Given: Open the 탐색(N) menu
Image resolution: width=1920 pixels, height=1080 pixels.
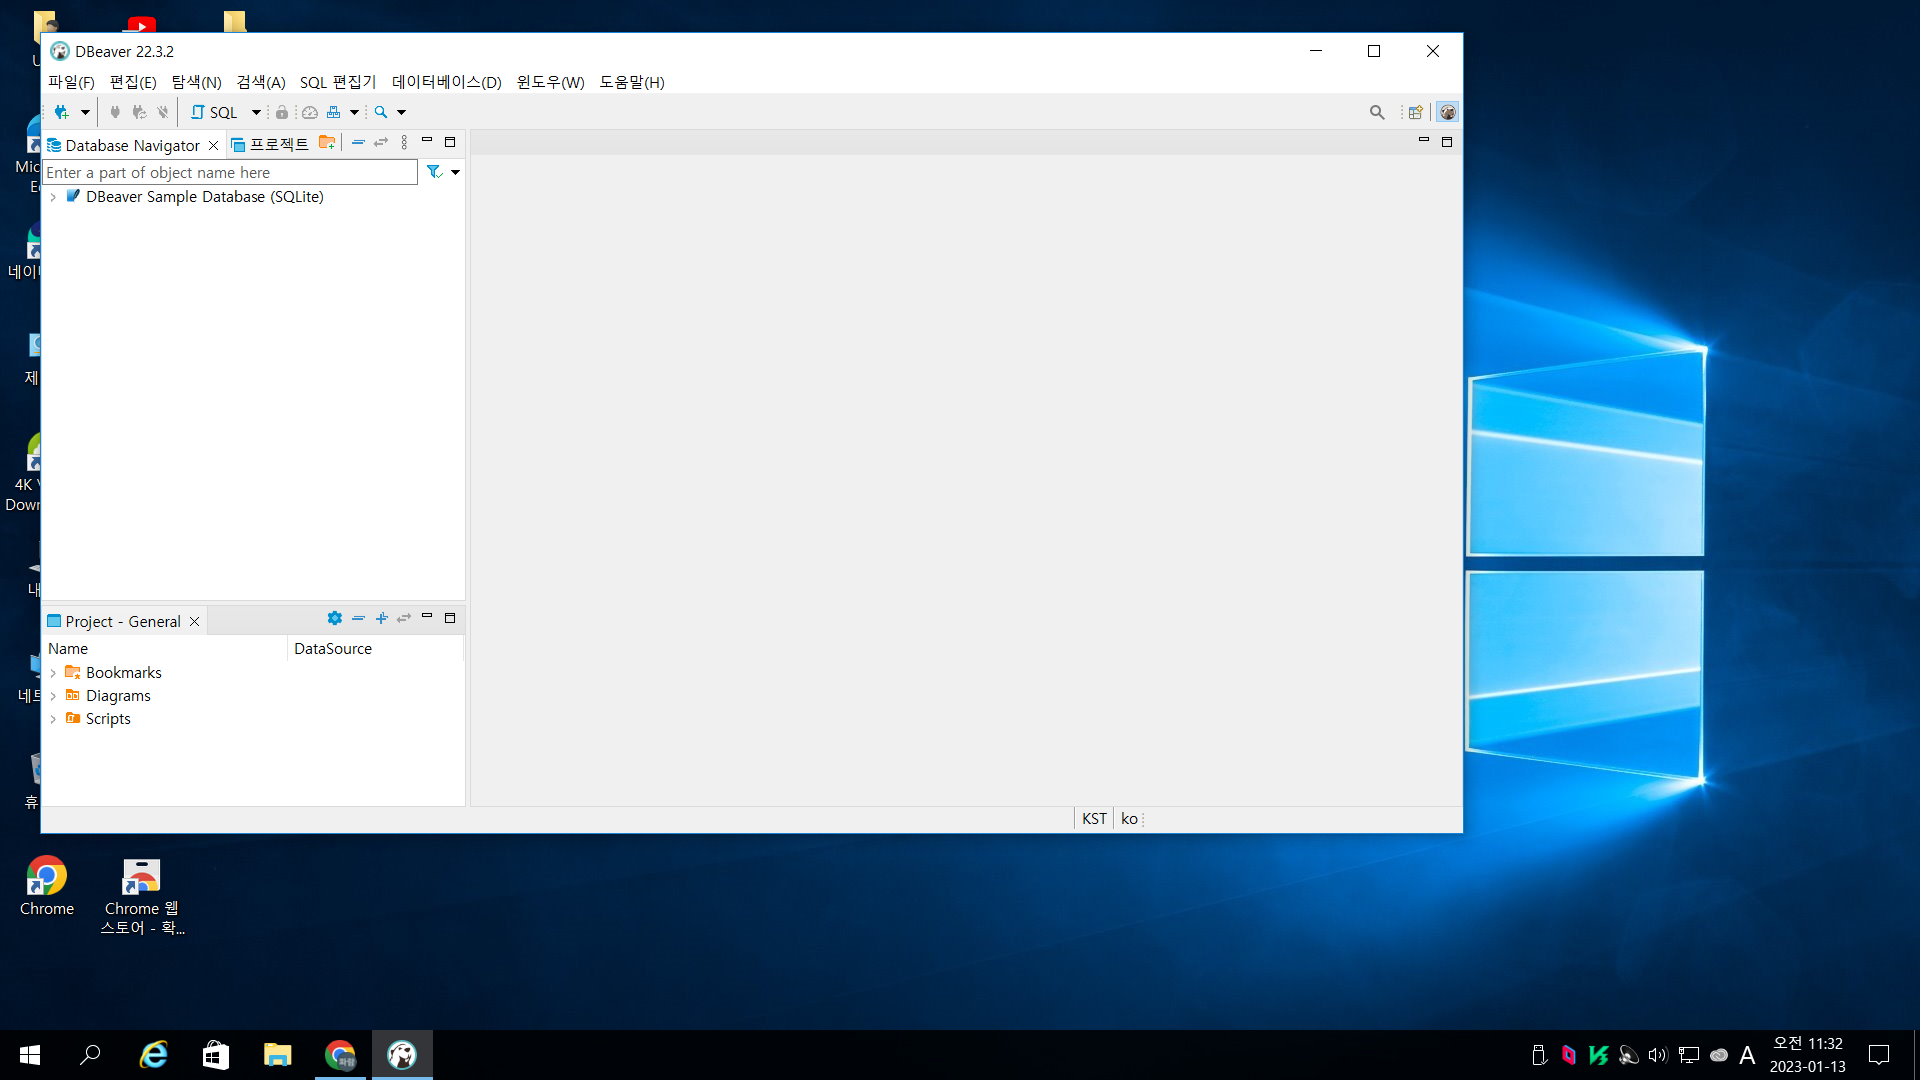Looking at the screenshot, I should 196,82.
